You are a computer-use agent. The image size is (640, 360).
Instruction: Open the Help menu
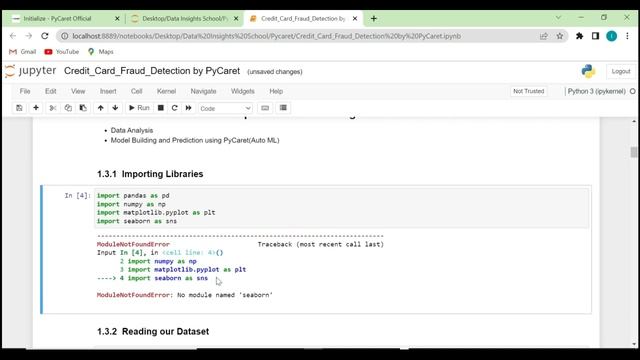276,91
